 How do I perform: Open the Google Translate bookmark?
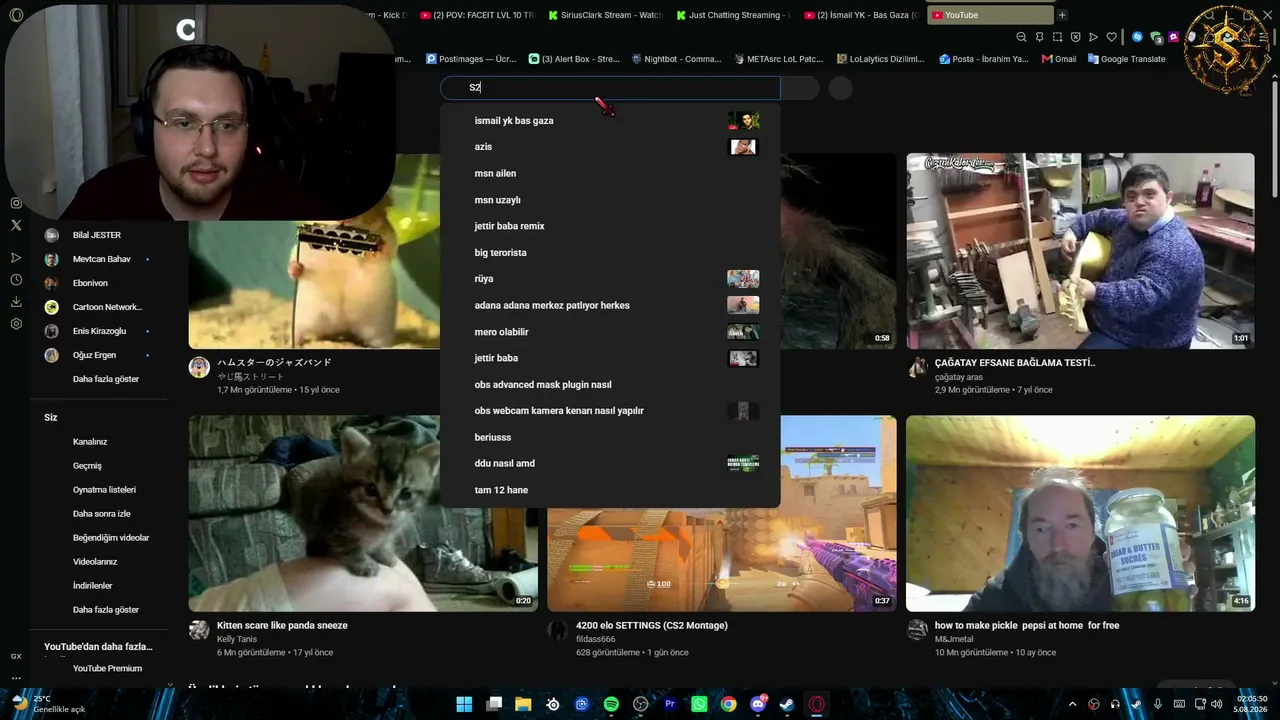1126,59
